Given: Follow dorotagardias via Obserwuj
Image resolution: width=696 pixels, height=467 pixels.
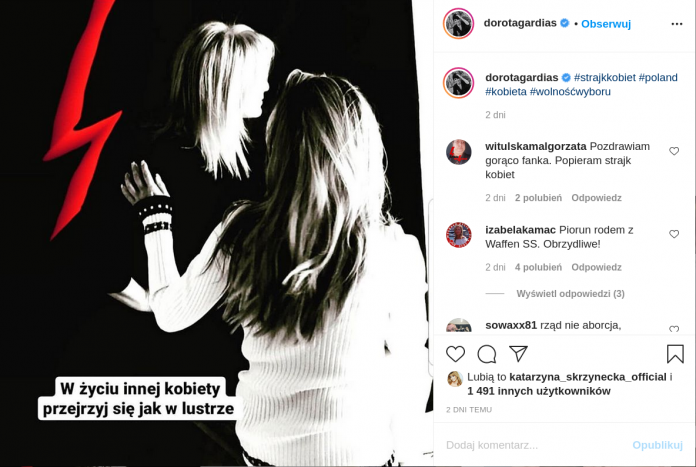Looking at the screenshot, I should tap(606, 24).
